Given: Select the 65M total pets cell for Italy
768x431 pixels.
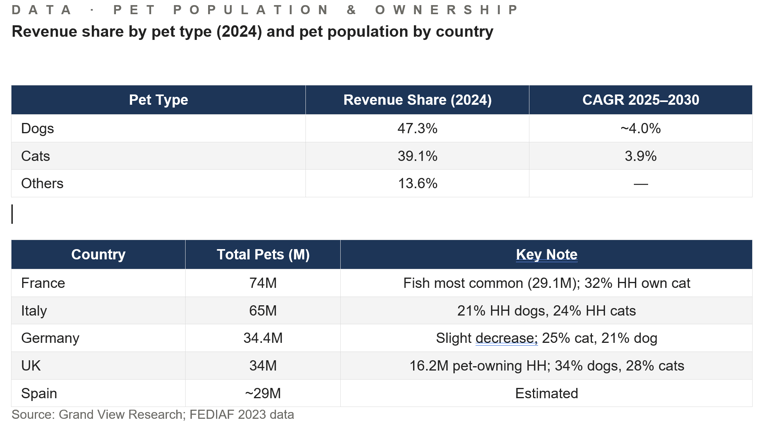Looking at the screenshot, I should tap(263, 311).
